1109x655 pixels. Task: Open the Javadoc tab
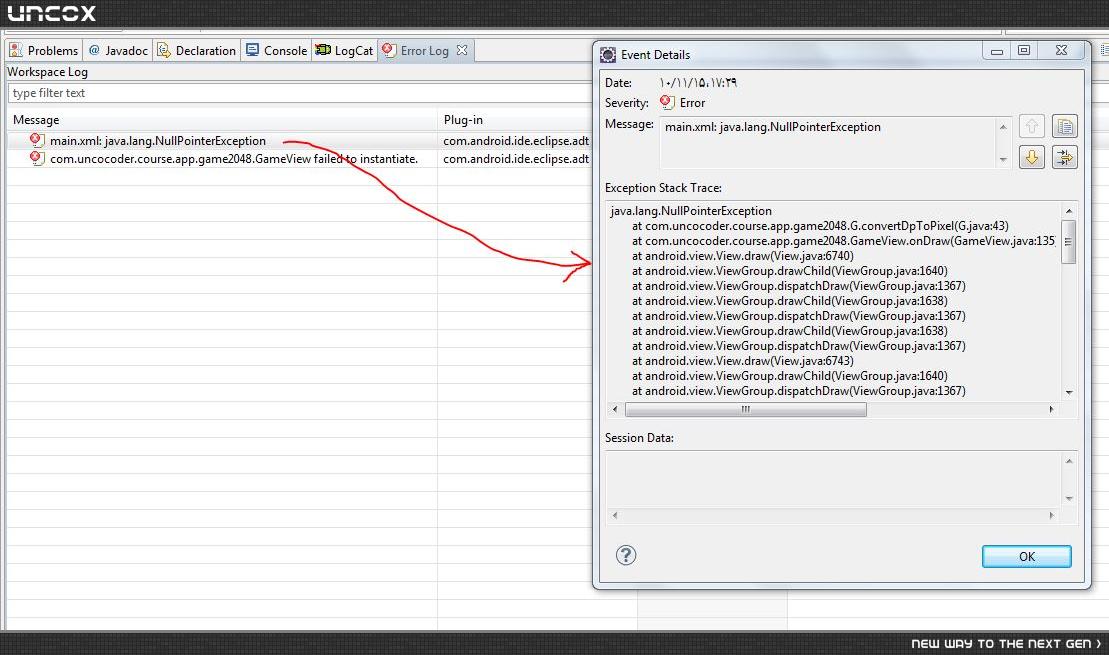tap(118, 50)
